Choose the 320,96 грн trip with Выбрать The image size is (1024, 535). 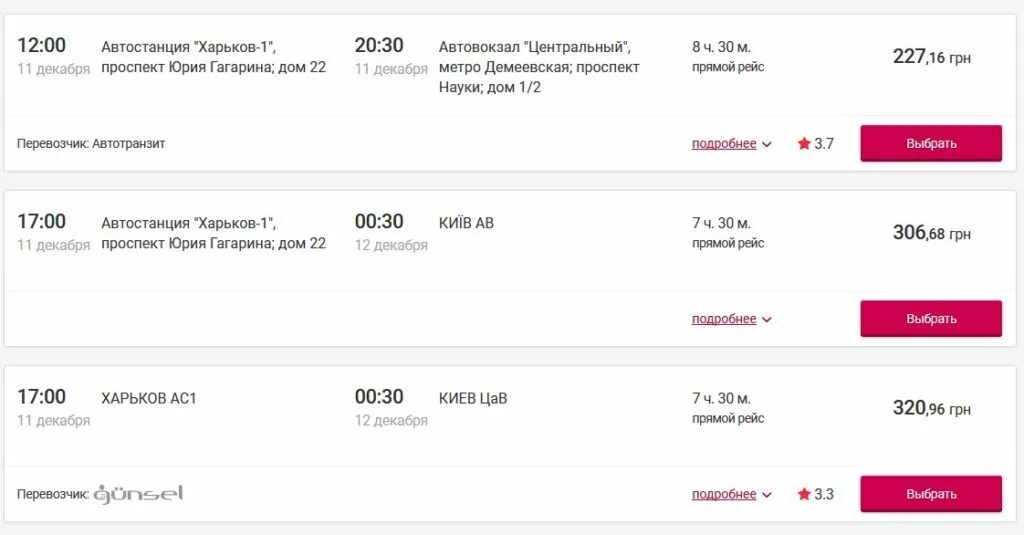point(931,494)
